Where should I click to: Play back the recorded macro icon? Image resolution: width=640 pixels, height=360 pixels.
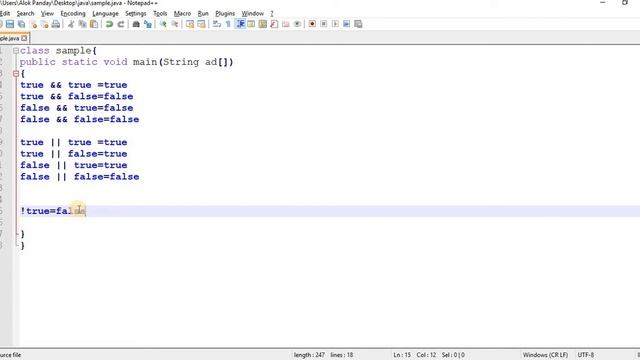335,24
